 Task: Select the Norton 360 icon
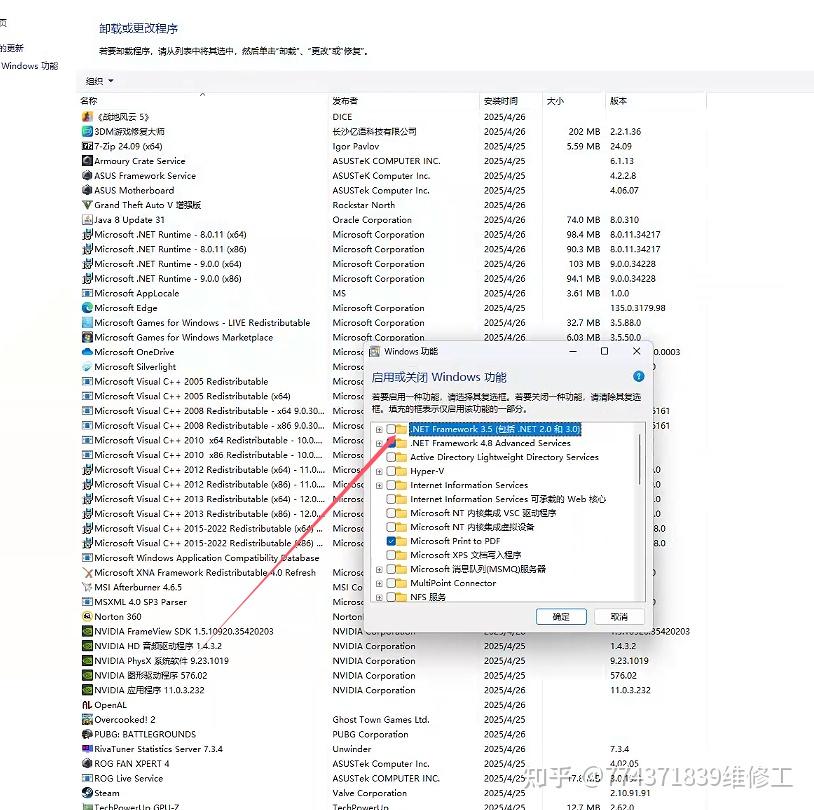[87, 617]
